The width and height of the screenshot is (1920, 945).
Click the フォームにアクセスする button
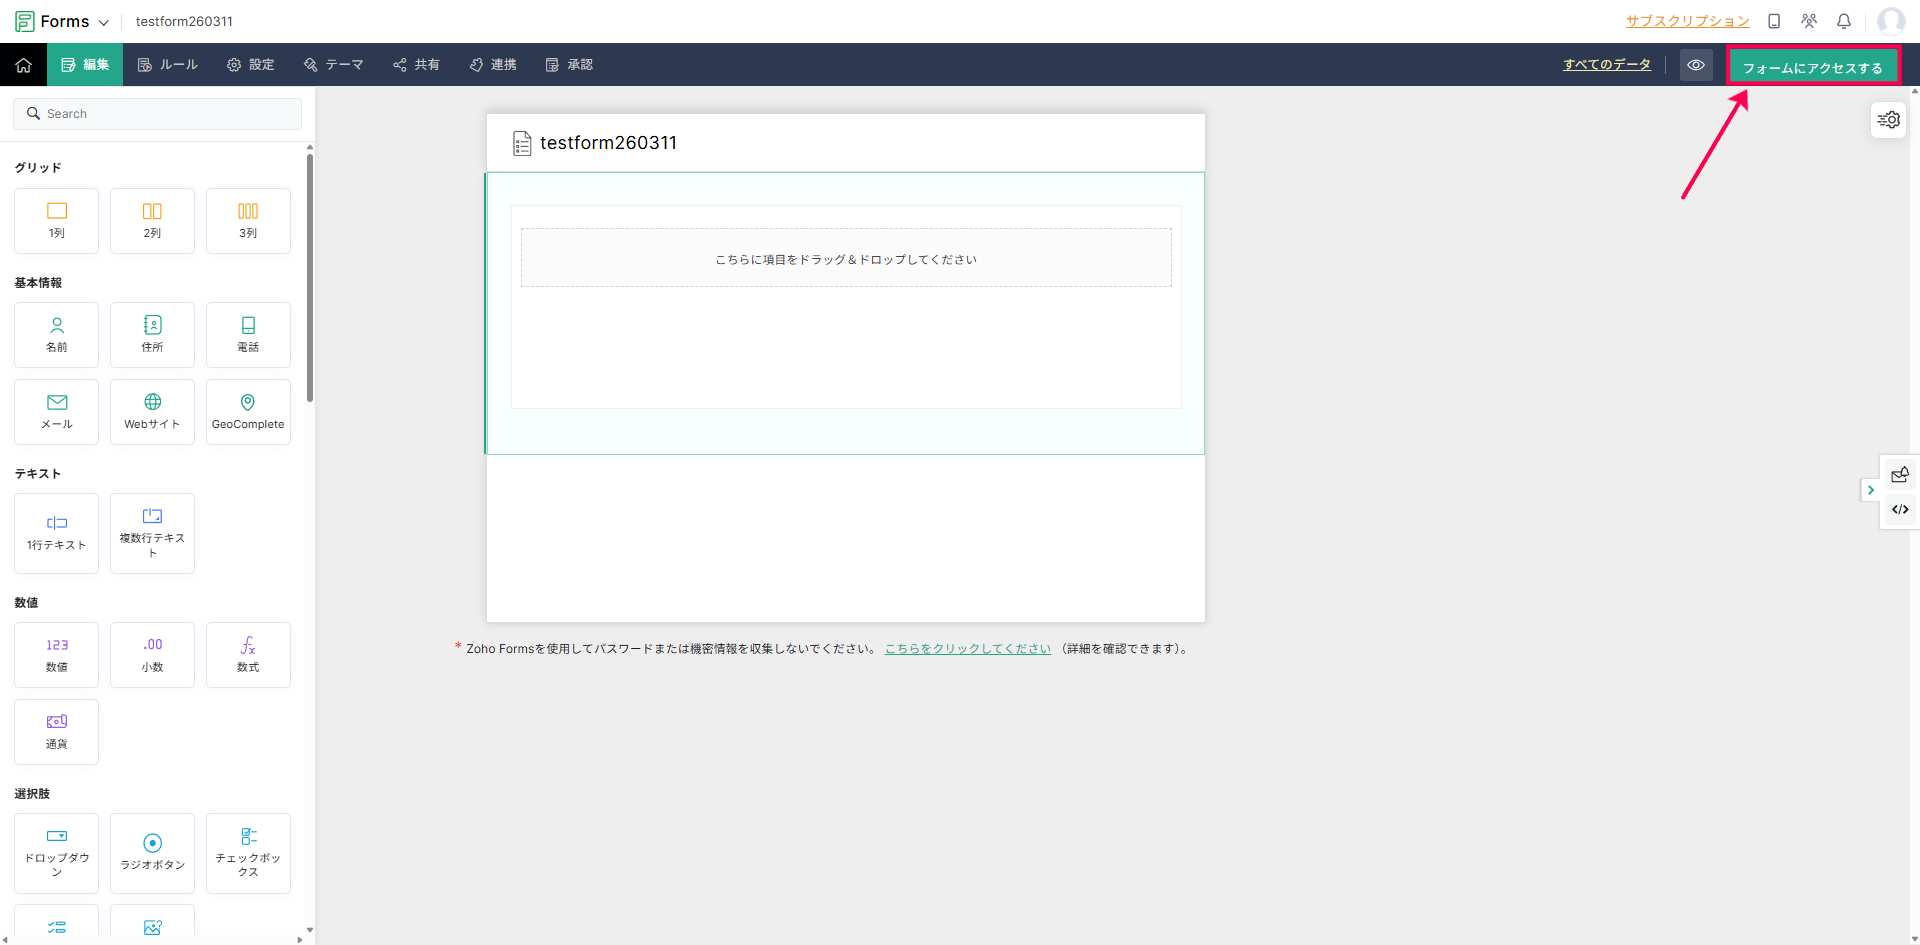tap(1812, 68)
